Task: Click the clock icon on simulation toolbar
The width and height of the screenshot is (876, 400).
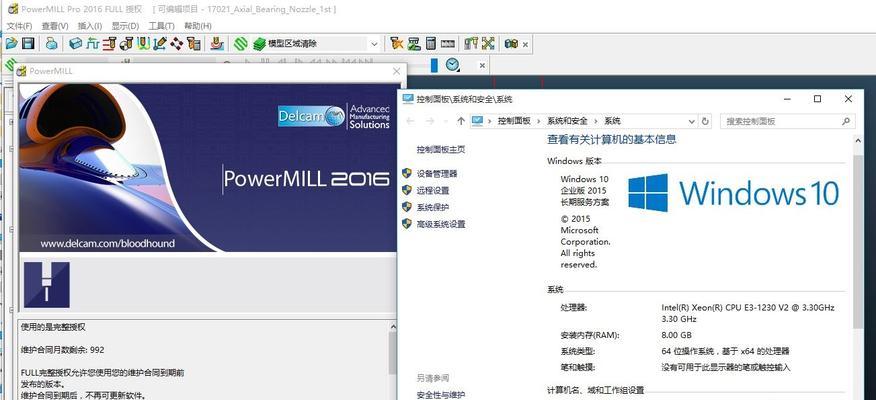Action: coord(453,65)
